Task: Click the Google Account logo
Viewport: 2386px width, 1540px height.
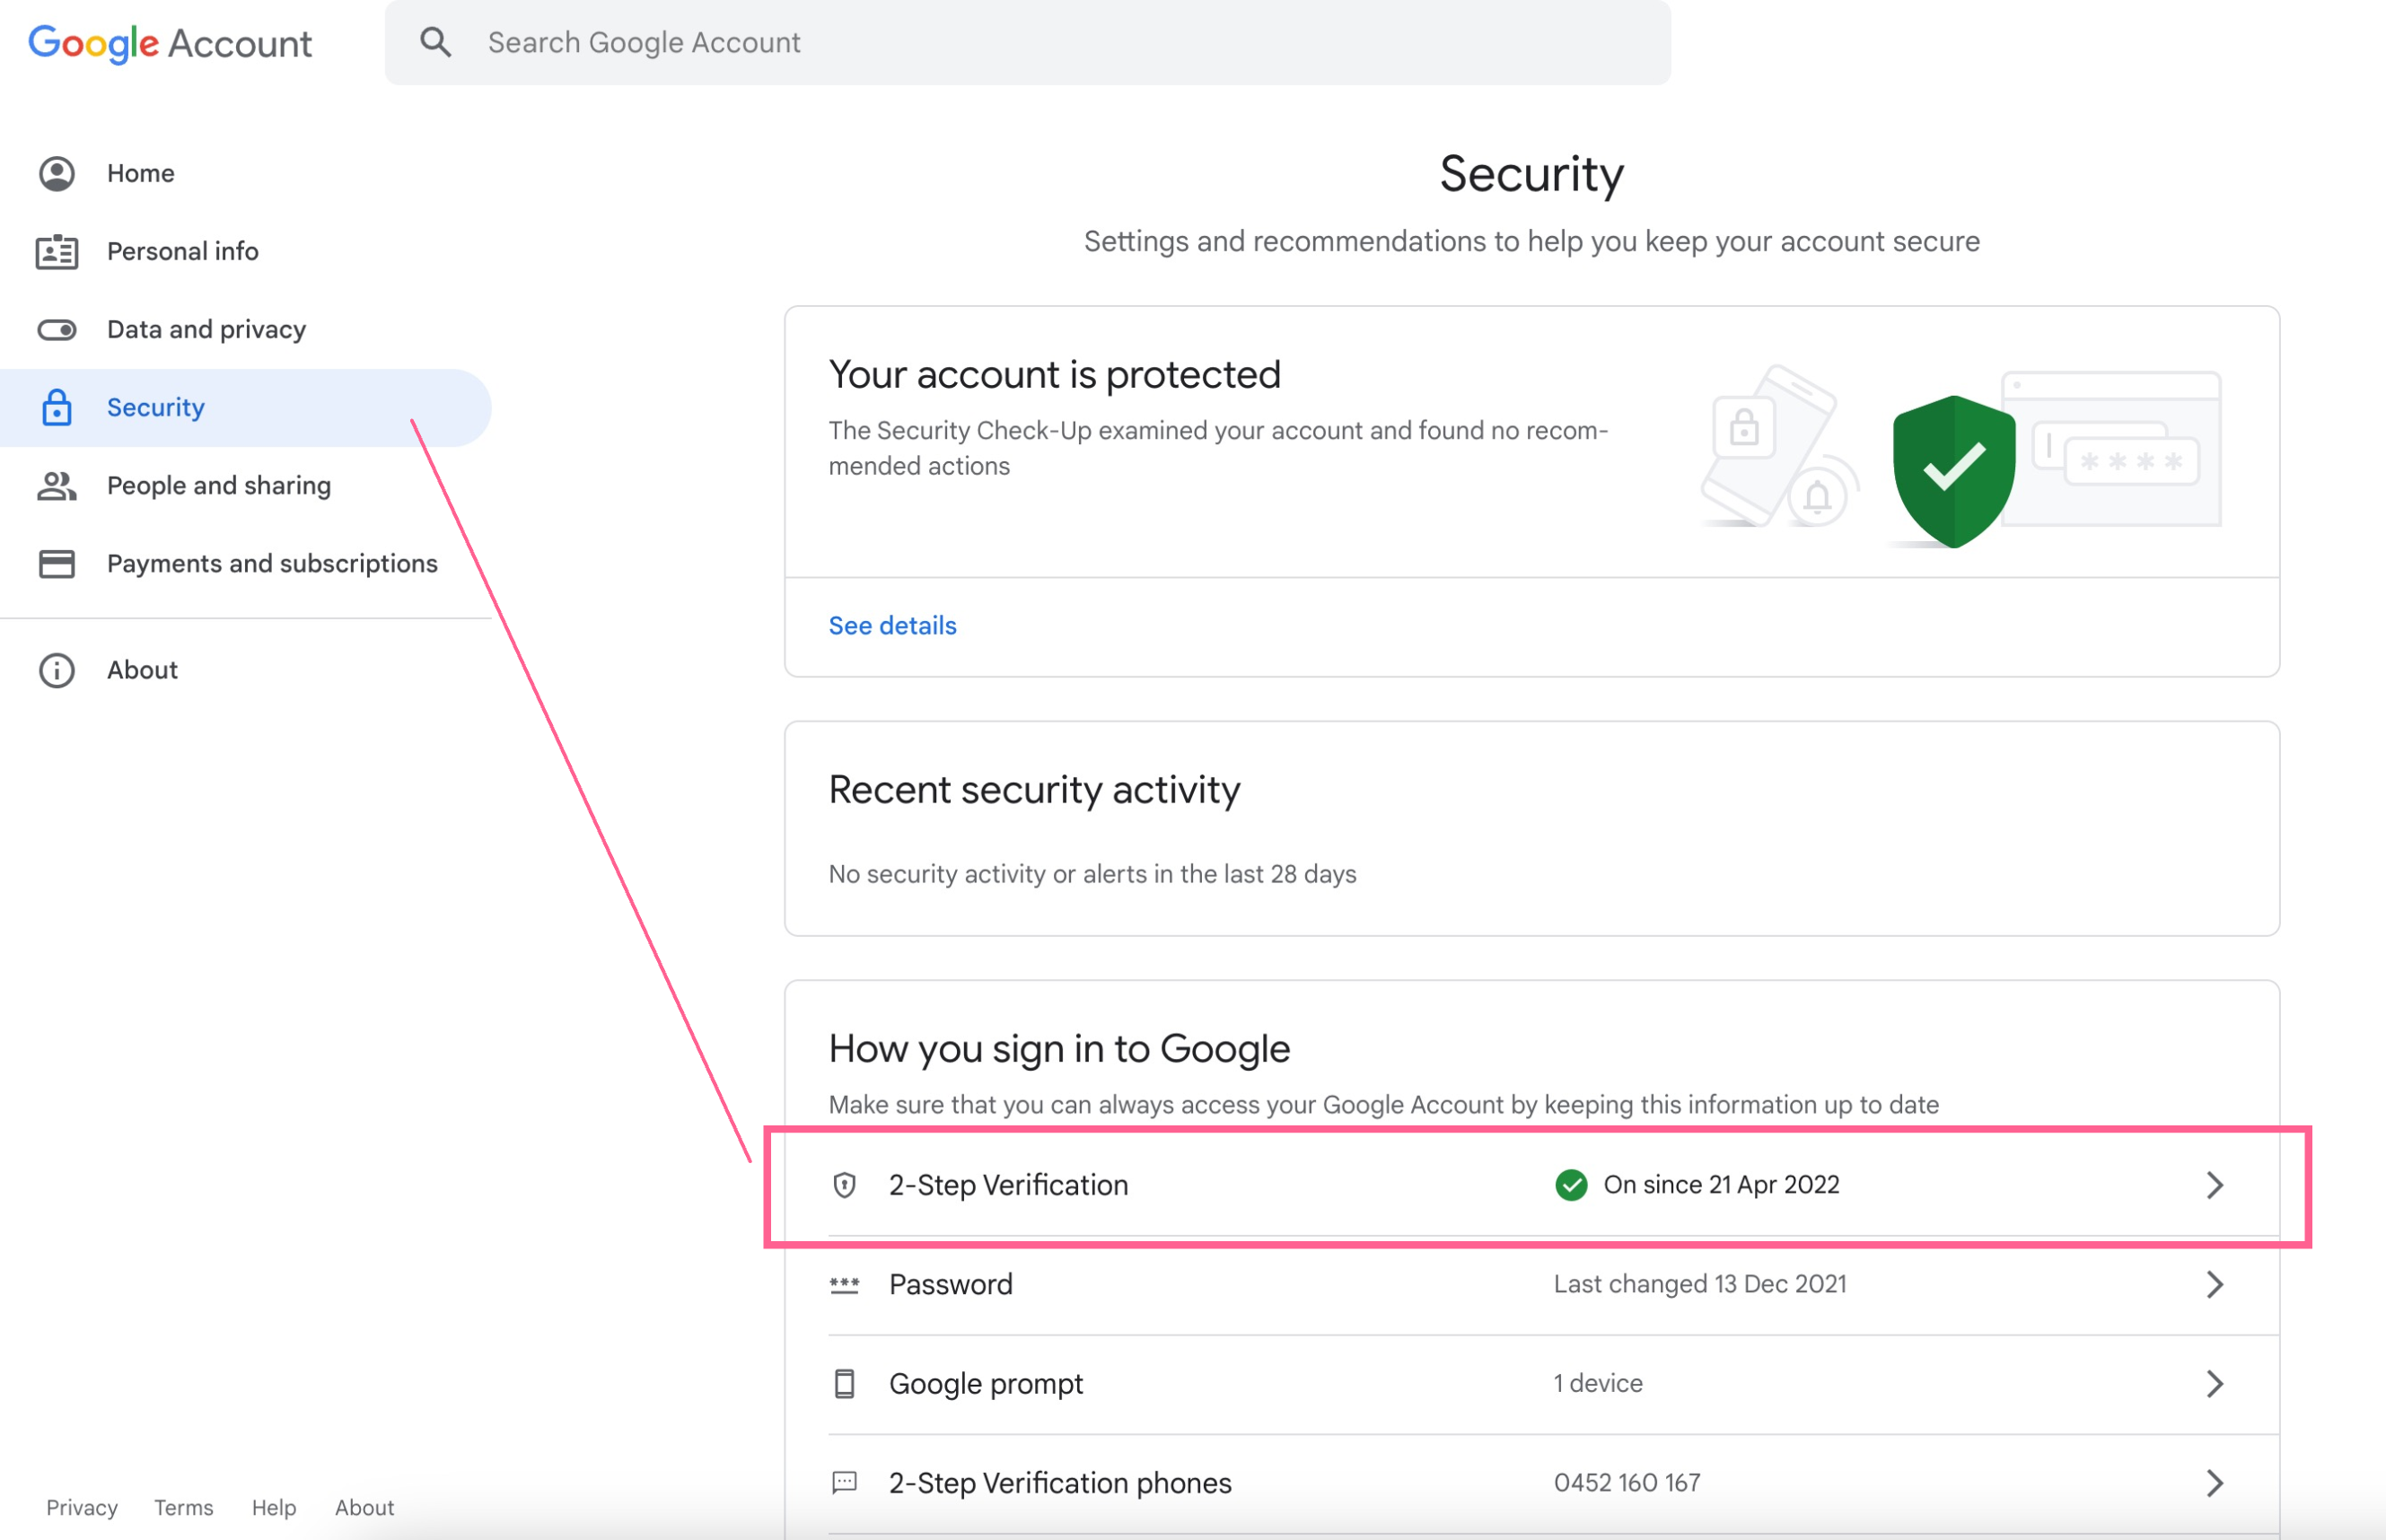Action: [170, 43]
